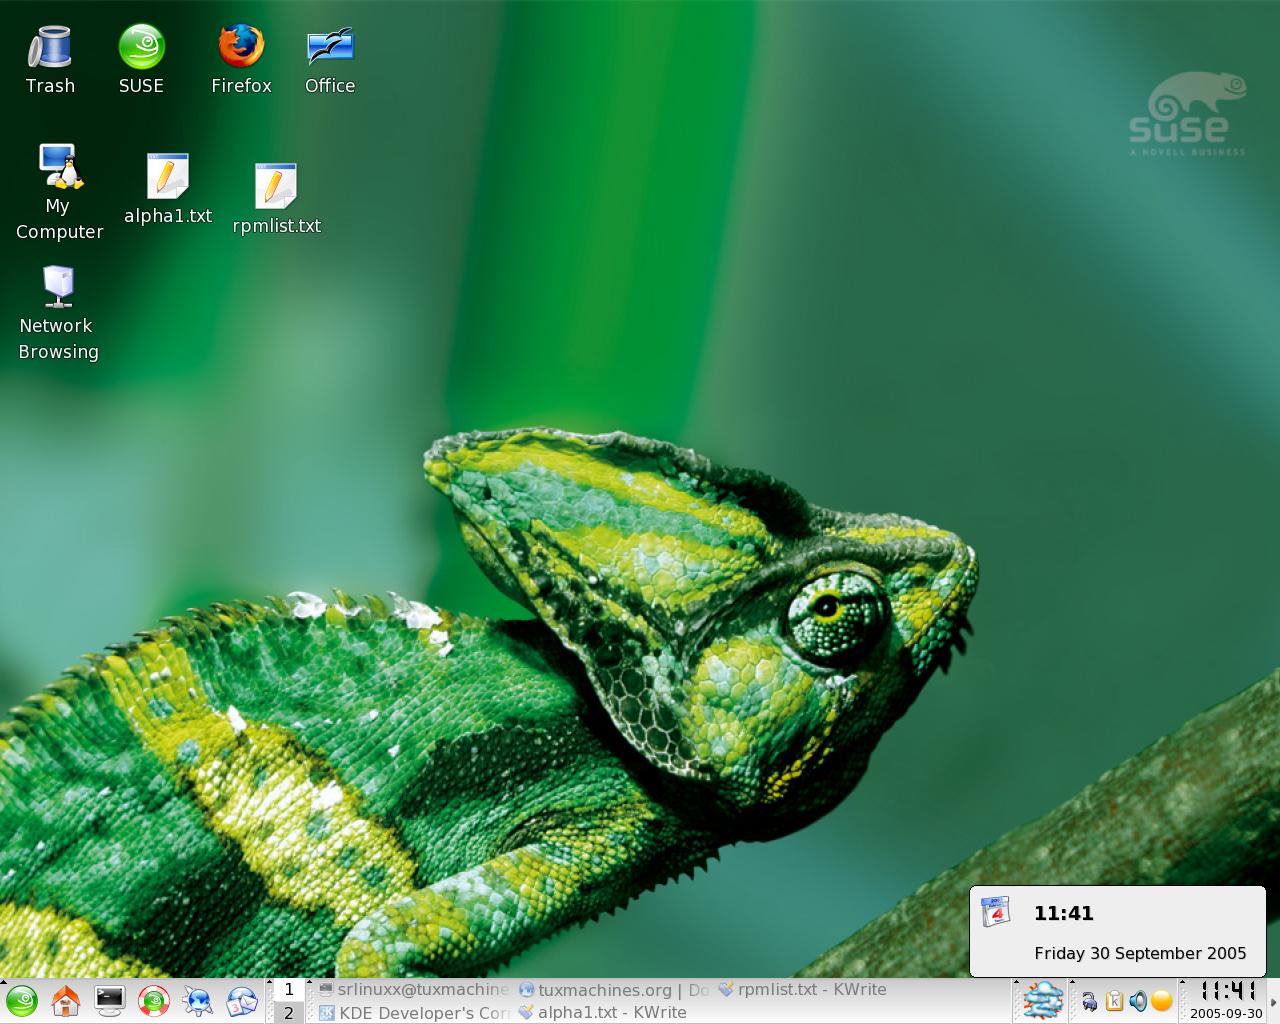The width and height of the screenshot is (1280, 1024).
Task: Switch to the alpha1.txt - KWrite task
Action: [x=603, y=1012]
